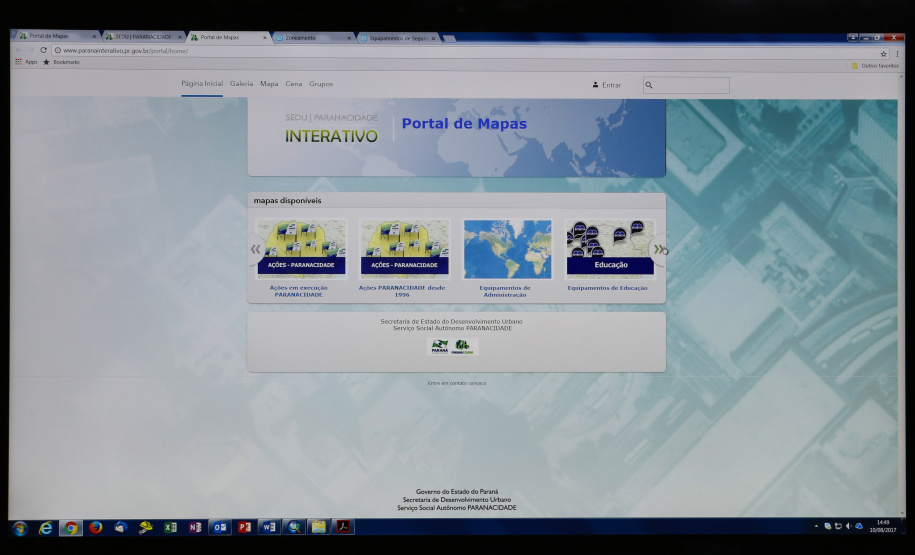Show next maps with the right carousel arrow
Image resolution: width=915 pixels, height=555 pixels.
659,250
